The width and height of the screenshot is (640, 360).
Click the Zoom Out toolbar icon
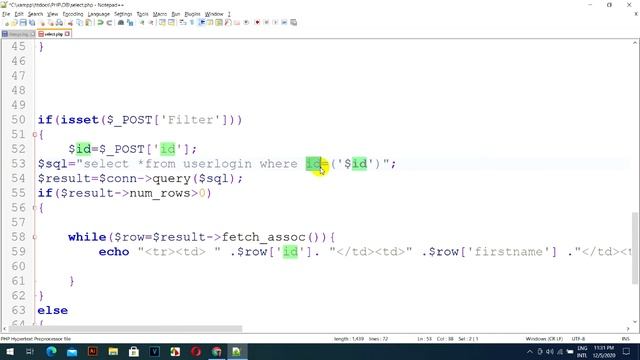tap(151, 22)
